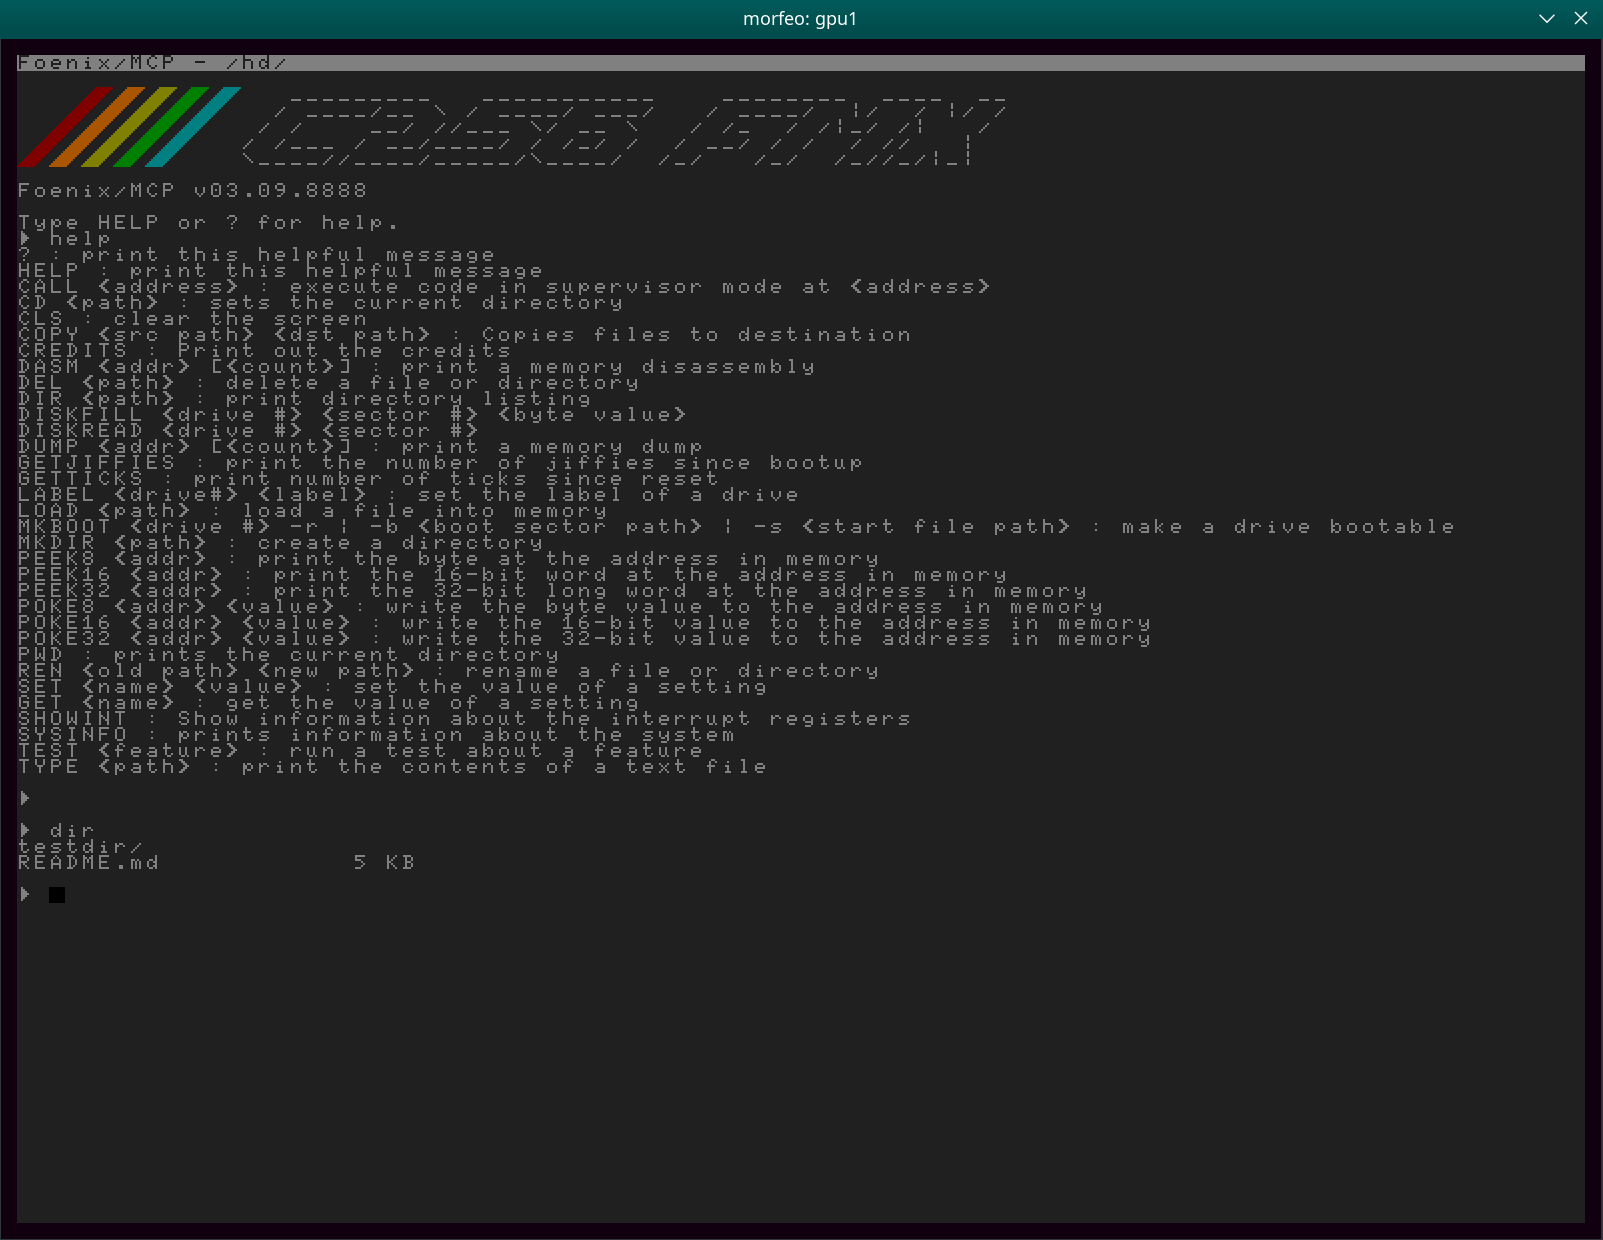Close the morfeo gpu1 window
1603x1240 pixels.
coord(1581,19)
